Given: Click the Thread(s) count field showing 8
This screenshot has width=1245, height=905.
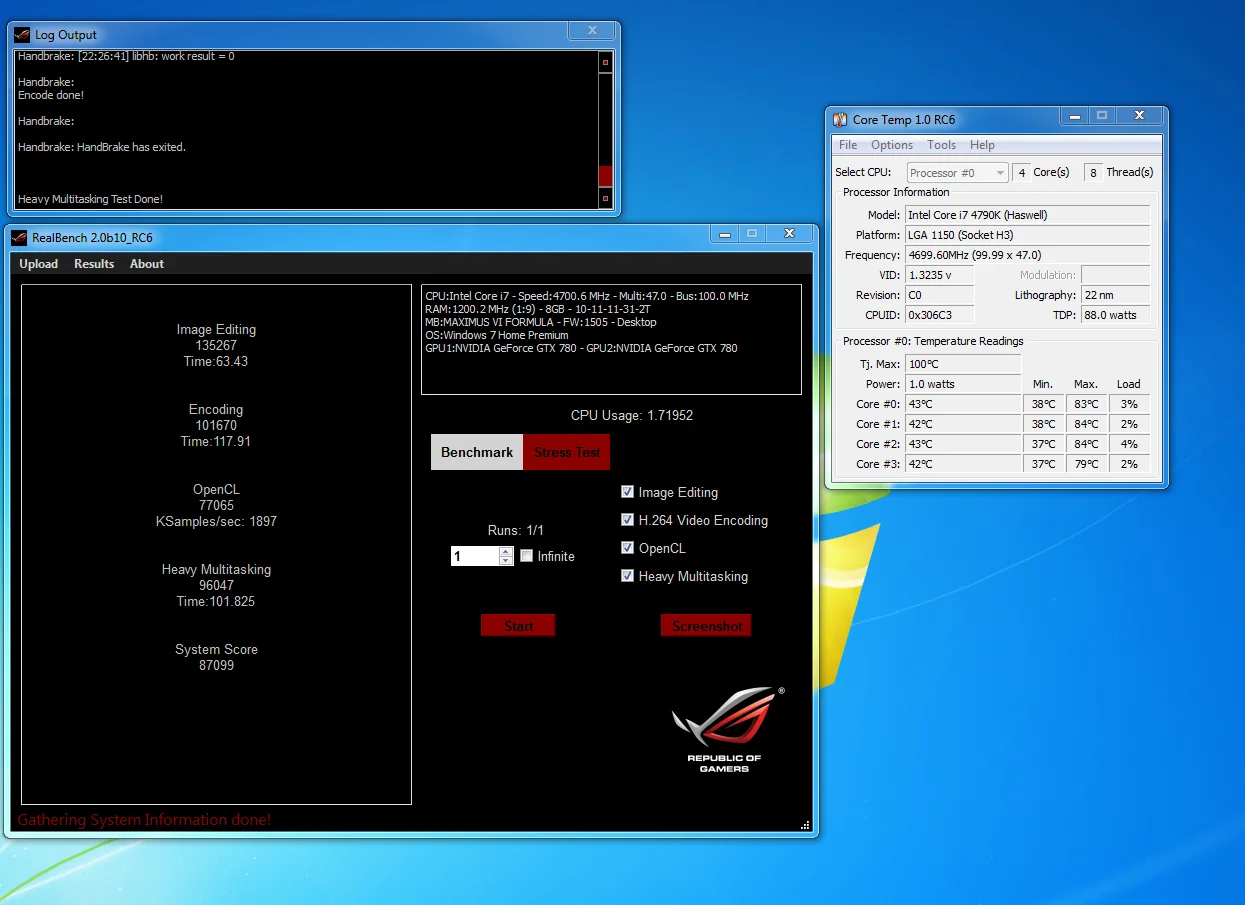Looking at the screenshot, I should [1093, 172].
